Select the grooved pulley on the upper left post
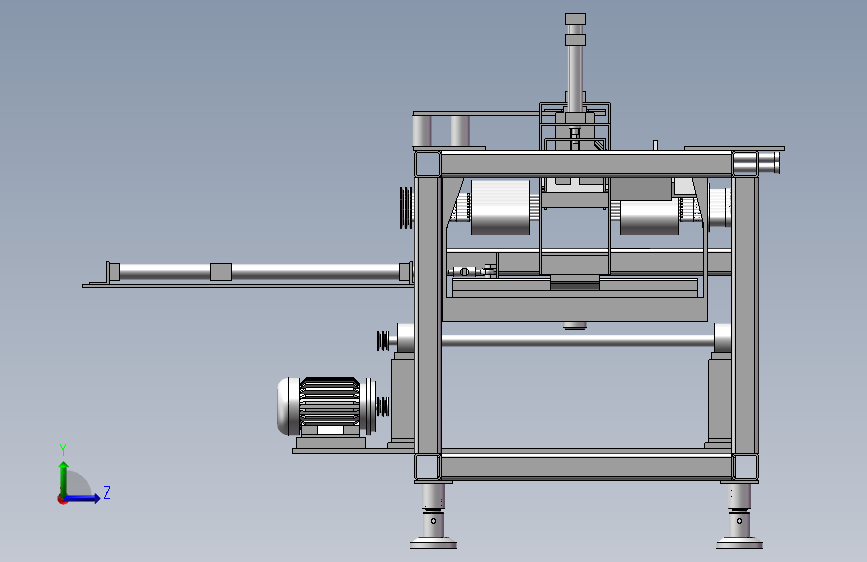This screenshot has width=867, height=562. (406, 207)
